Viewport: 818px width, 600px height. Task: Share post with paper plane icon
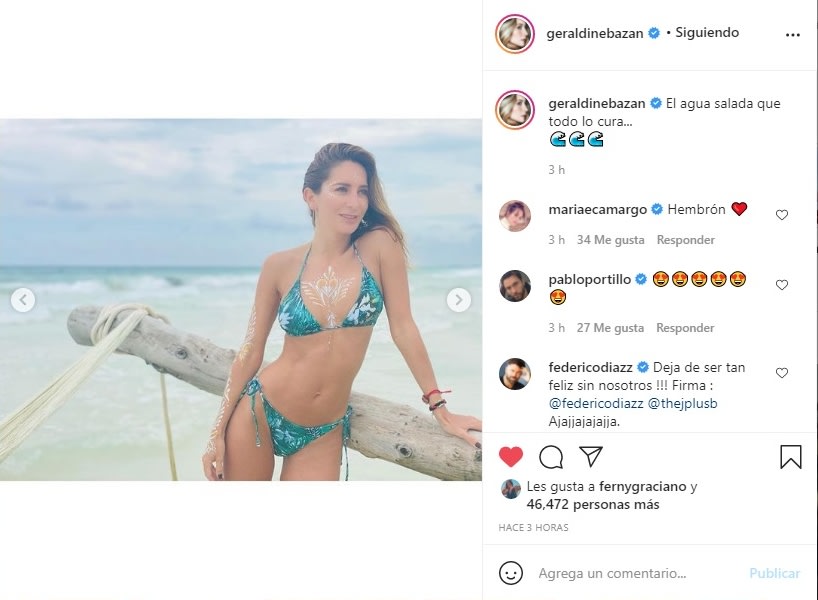point(591,457)
